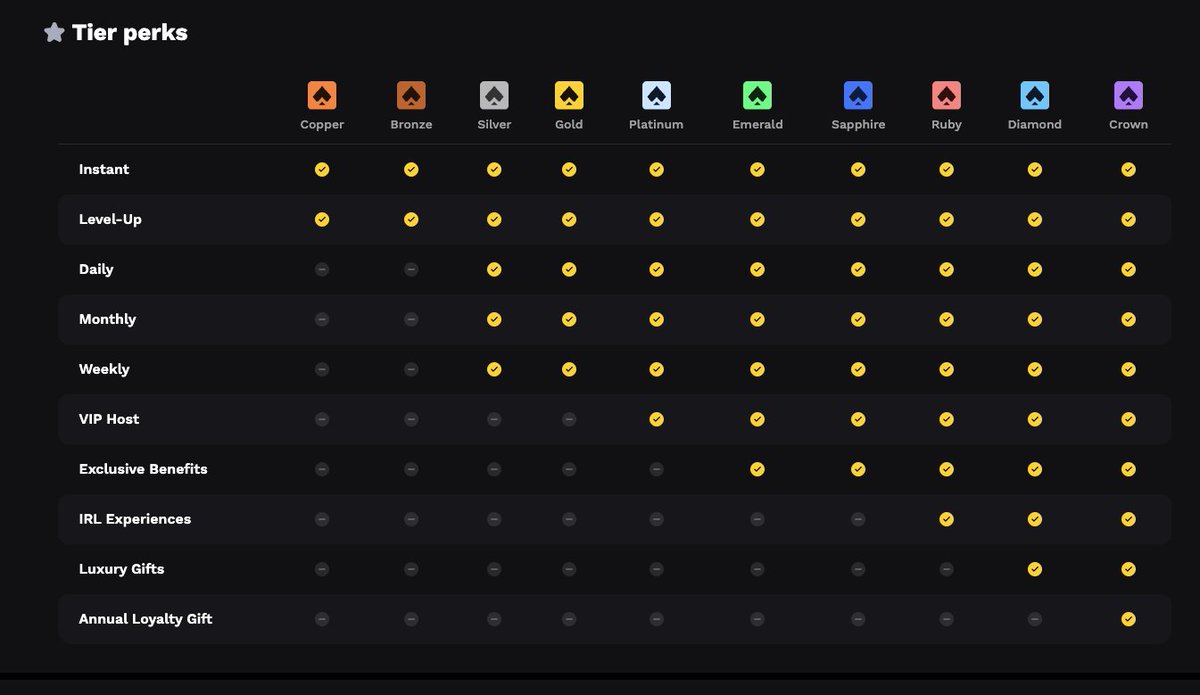Click the Luxury Gifts unavailable dash under Ruby
This screenshot has height=695, width=1200.
coord(946,570)
